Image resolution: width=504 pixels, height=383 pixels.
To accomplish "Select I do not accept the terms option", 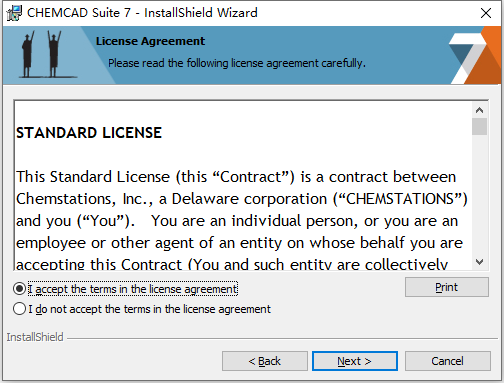I will [20, 309].
